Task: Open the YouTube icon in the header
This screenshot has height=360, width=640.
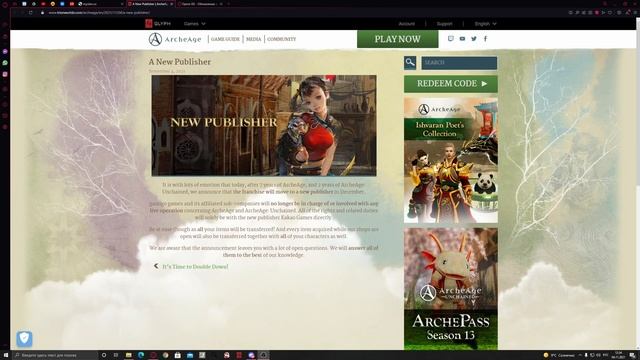Action: tap(462, 39)
